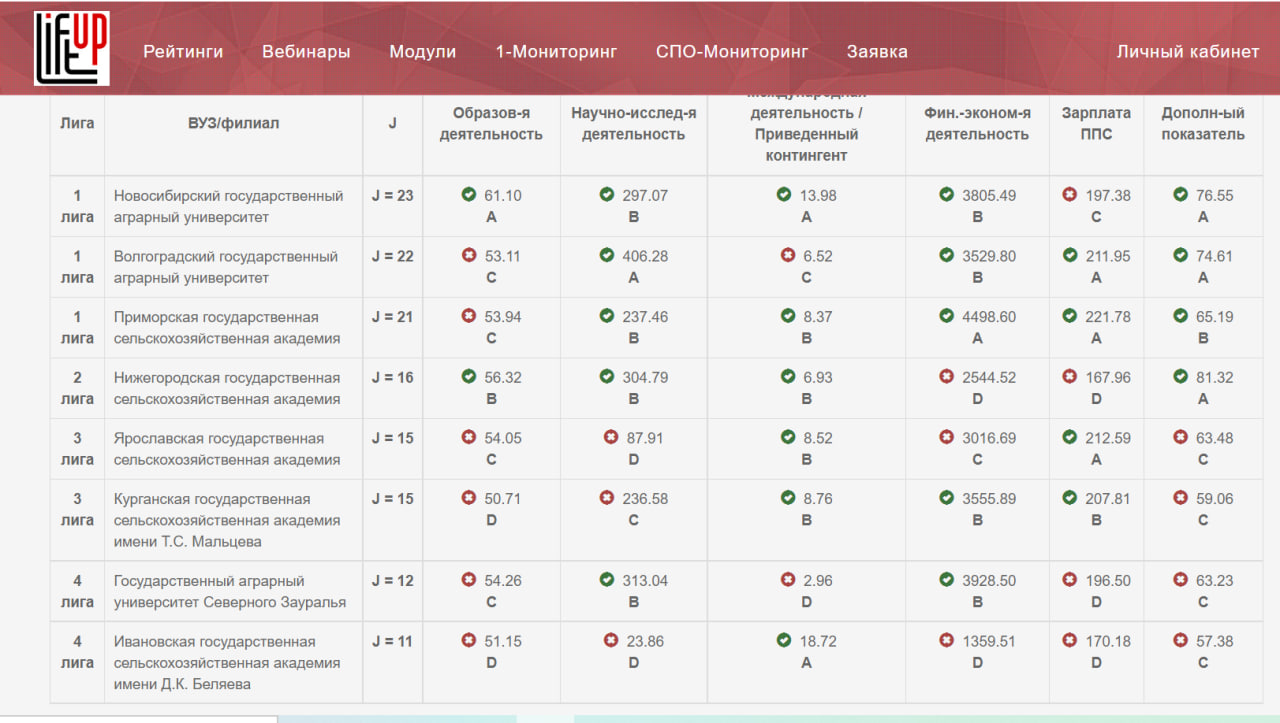The width and height of the screenshot is (1280, 723).
Task: Click green check icon next to 61.10
Action: [469, 195]
